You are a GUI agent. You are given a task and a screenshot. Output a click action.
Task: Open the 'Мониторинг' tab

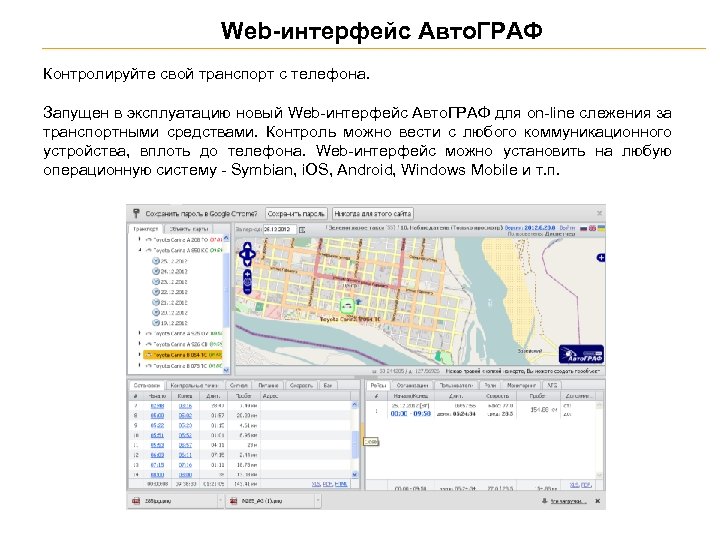click(x=521, y=385)
